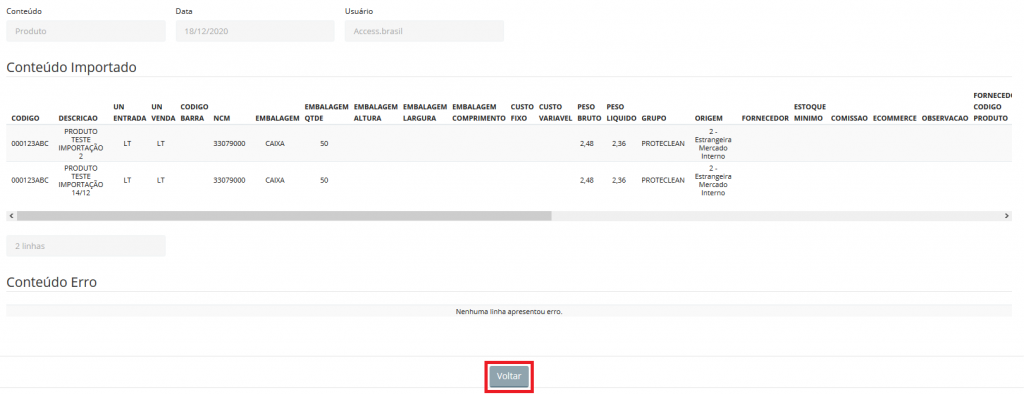Click quantity 50 in IMPORTAÇÃO 14/12 row

[324, 180]
